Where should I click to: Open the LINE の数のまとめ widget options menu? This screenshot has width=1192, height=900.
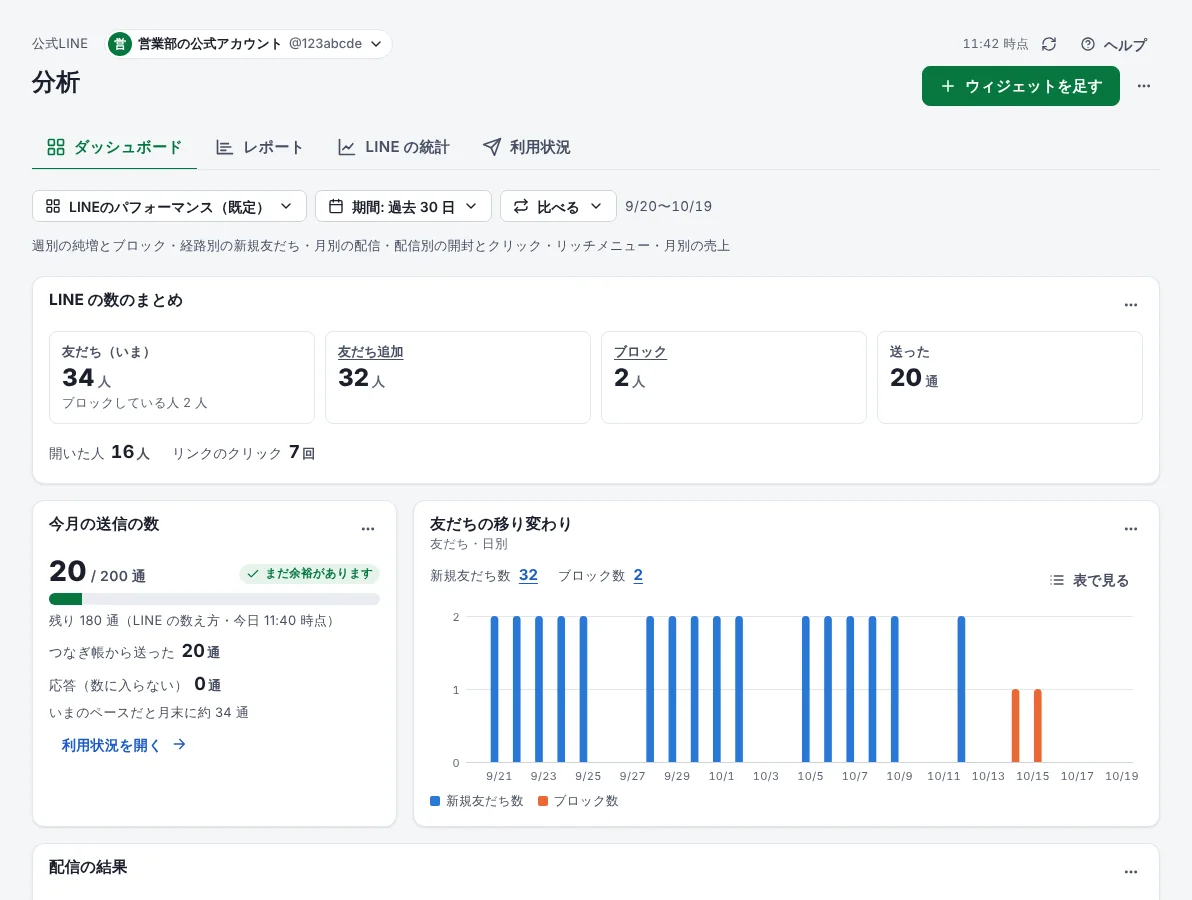(1130, 305)
